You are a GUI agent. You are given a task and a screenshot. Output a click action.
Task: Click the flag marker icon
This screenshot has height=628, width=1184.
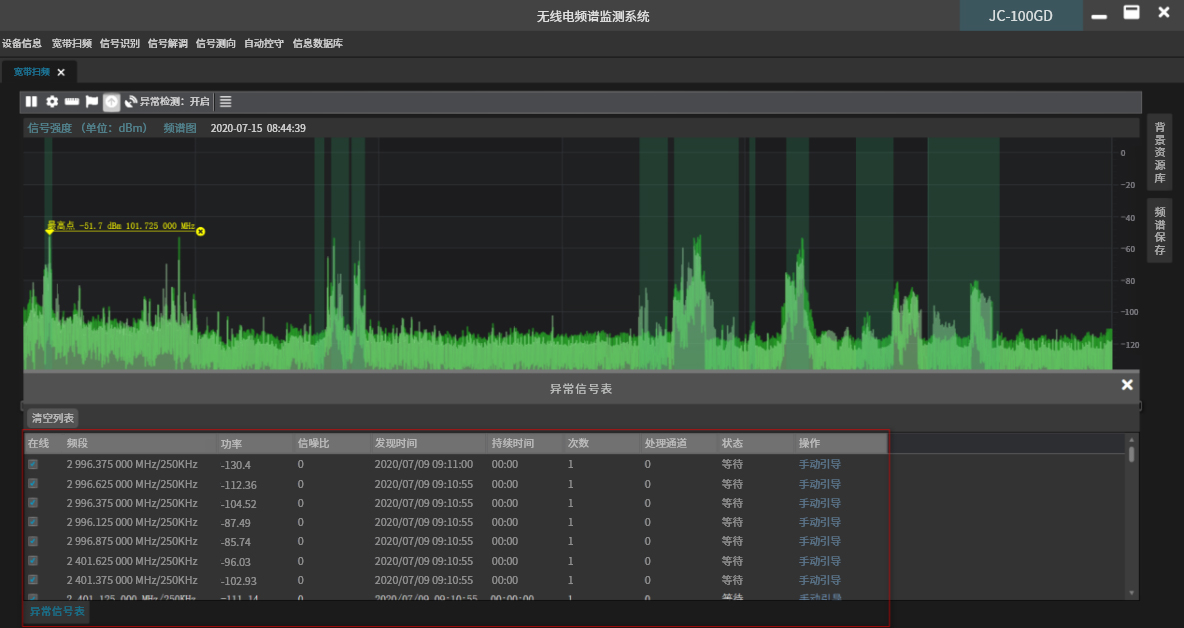click(x=92, y=102)
